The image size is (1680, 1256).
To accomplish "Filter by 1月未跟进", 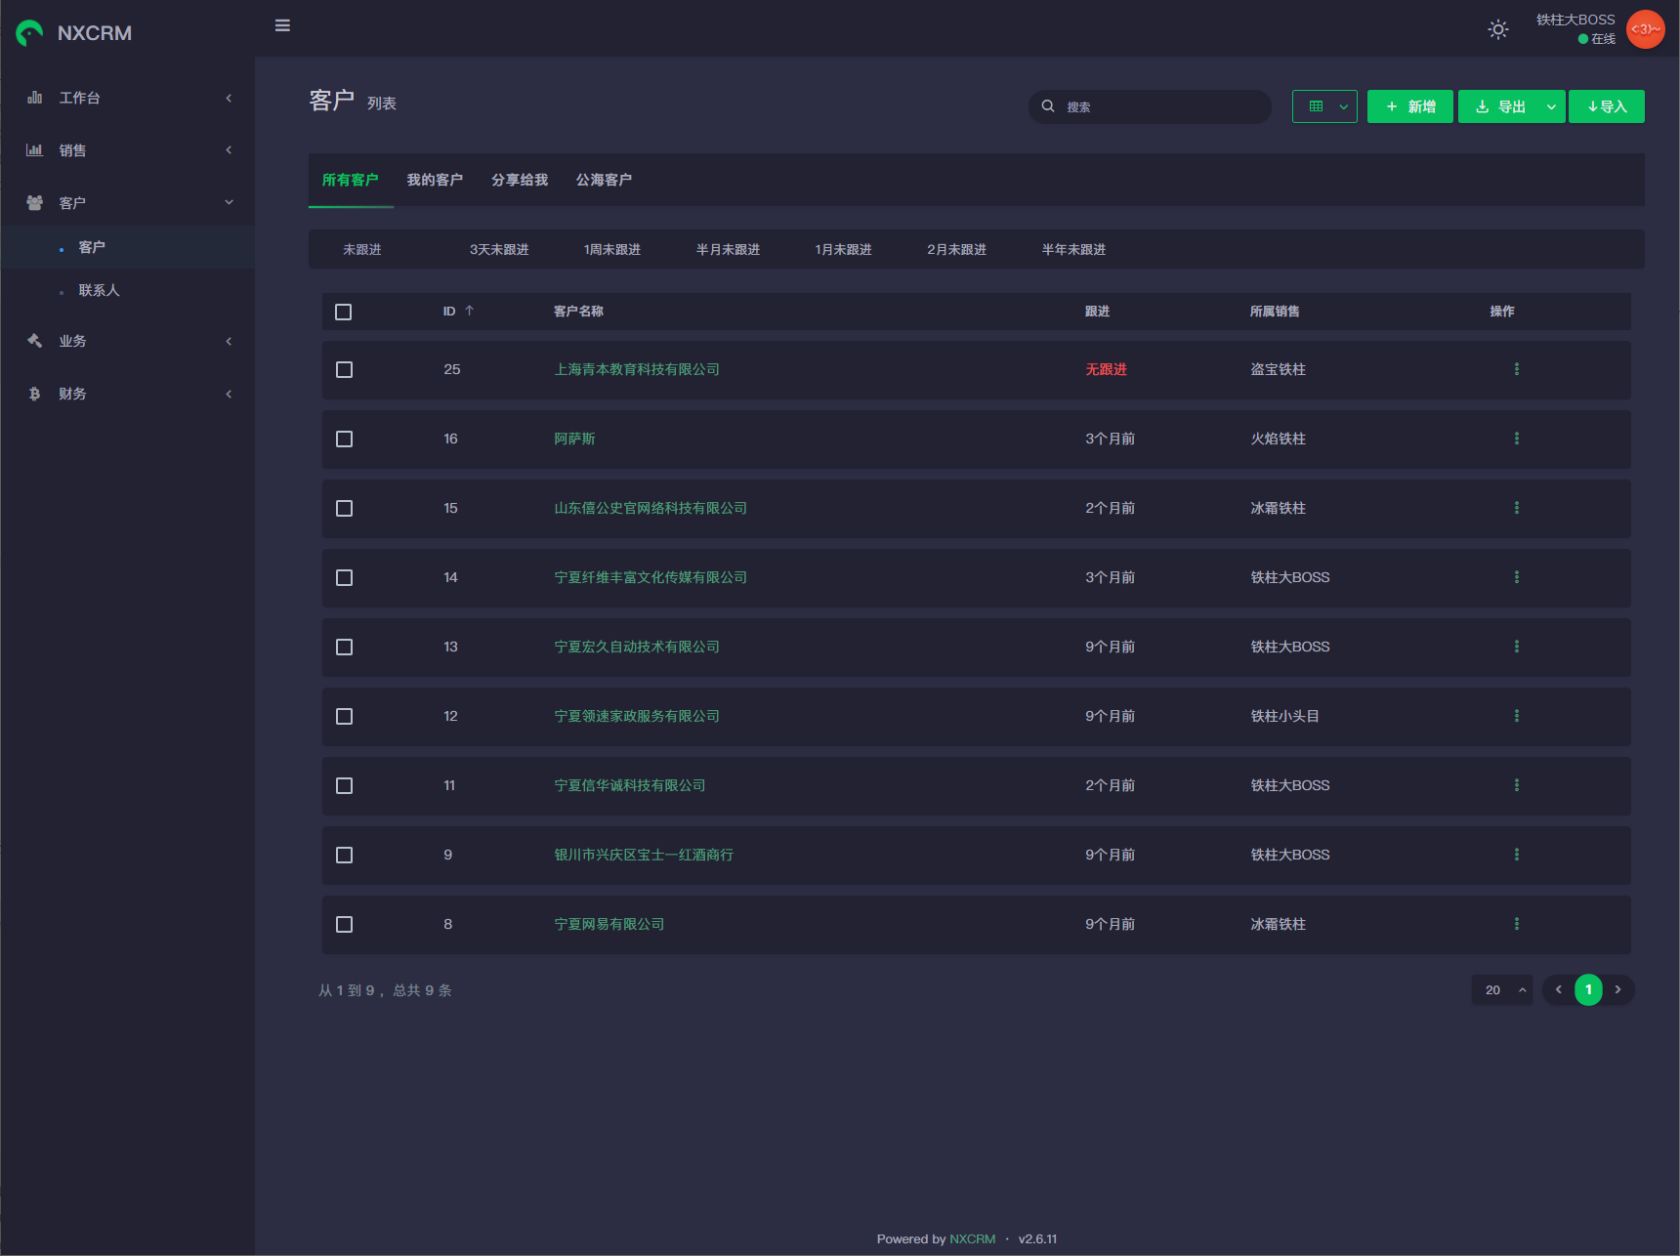I will 843,249.
